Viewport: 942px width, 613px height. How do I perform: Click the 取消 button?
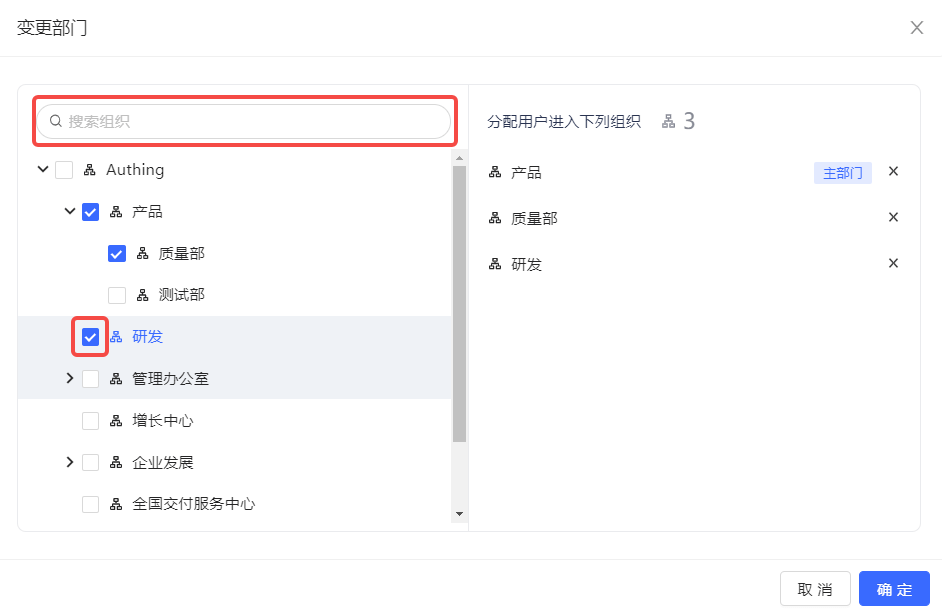point(815,589)
